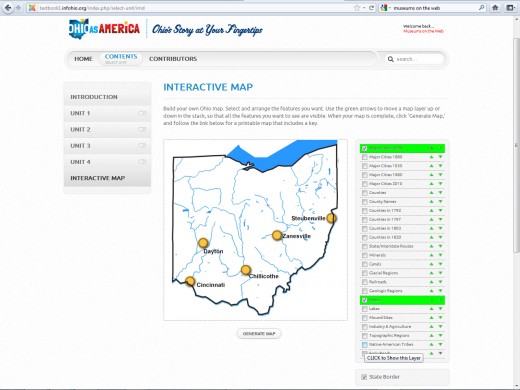The width and height of the screenshot is (520, 390).
Task: Open the Contributors nav tab
Action: (173, 59)
